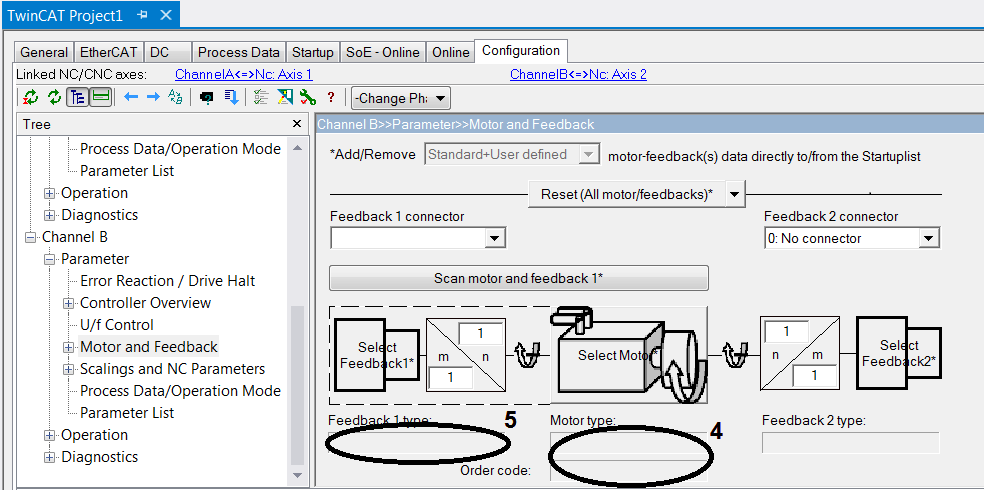This screenshot has width=984, height=490.
Task: Collapse the Parameter node under Channel B
Action: click(49, 259)
